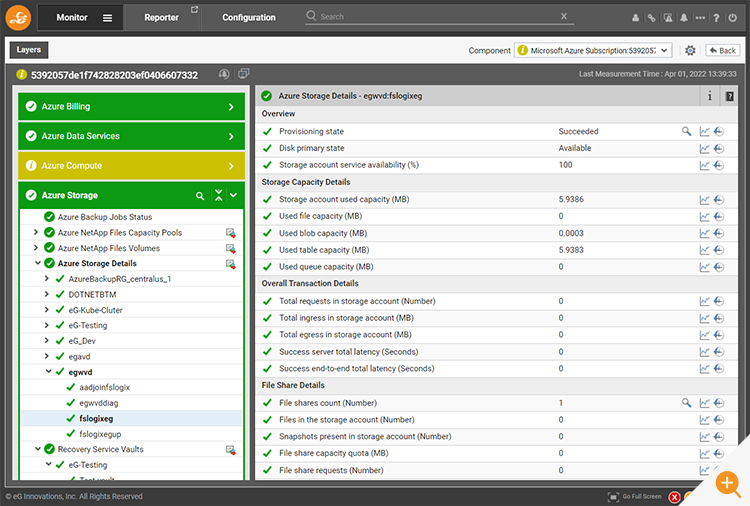Click the link chain icon in top bar
The image size is (750, 506).
point(651,18)
